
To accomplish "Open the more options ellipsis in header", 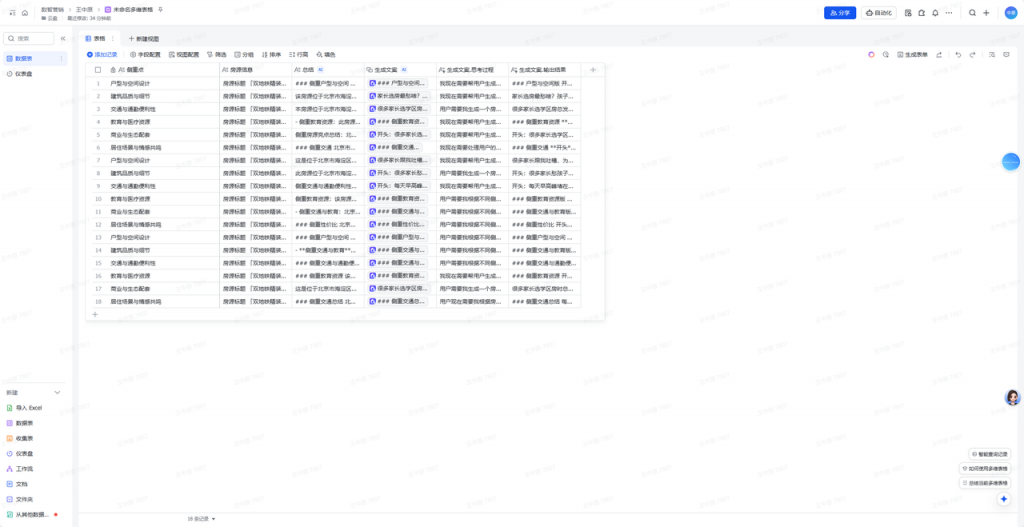I will 949,12.
